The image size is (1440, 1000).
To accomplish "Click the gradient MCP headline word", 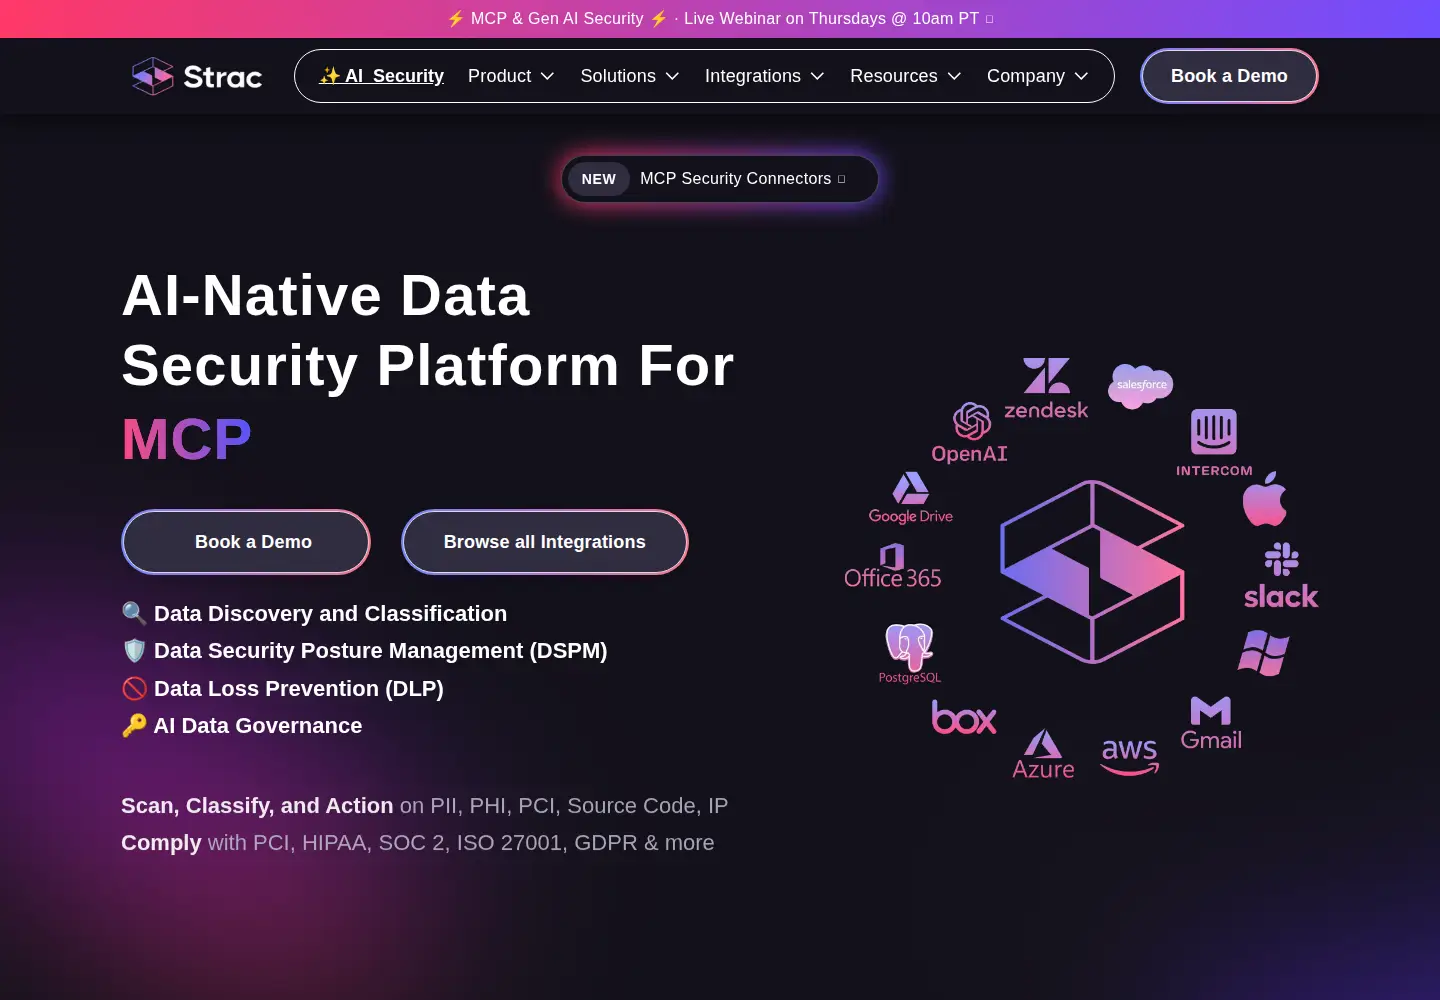I will click(187, 439).
